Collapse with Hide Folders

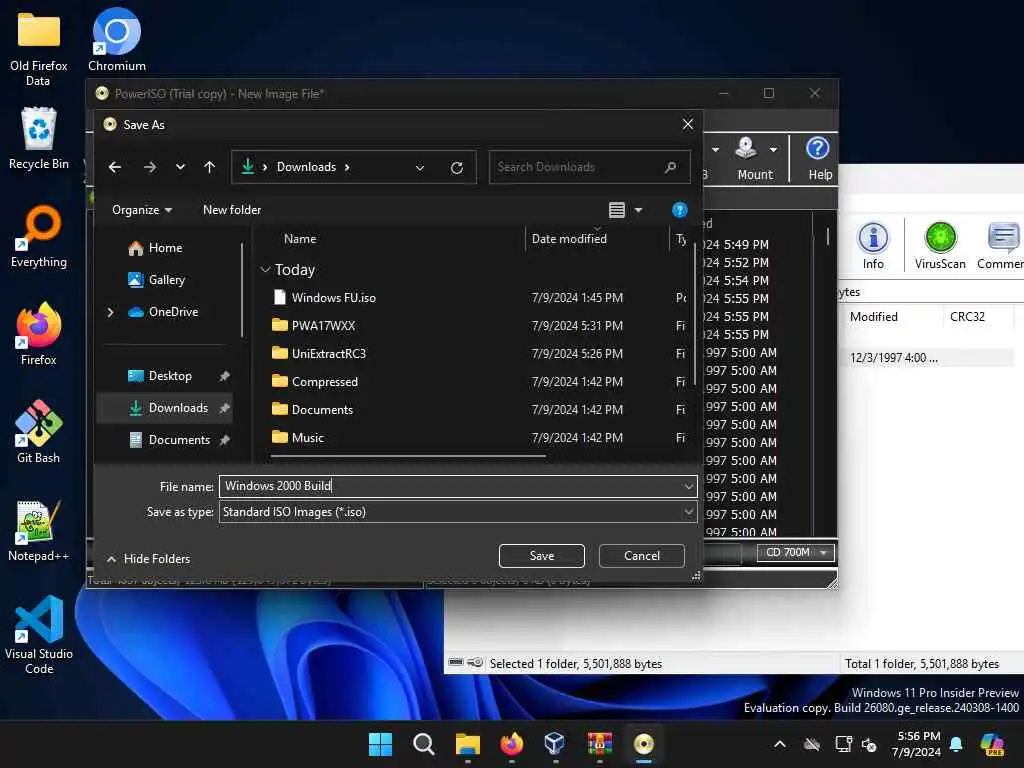pos(149,559)
